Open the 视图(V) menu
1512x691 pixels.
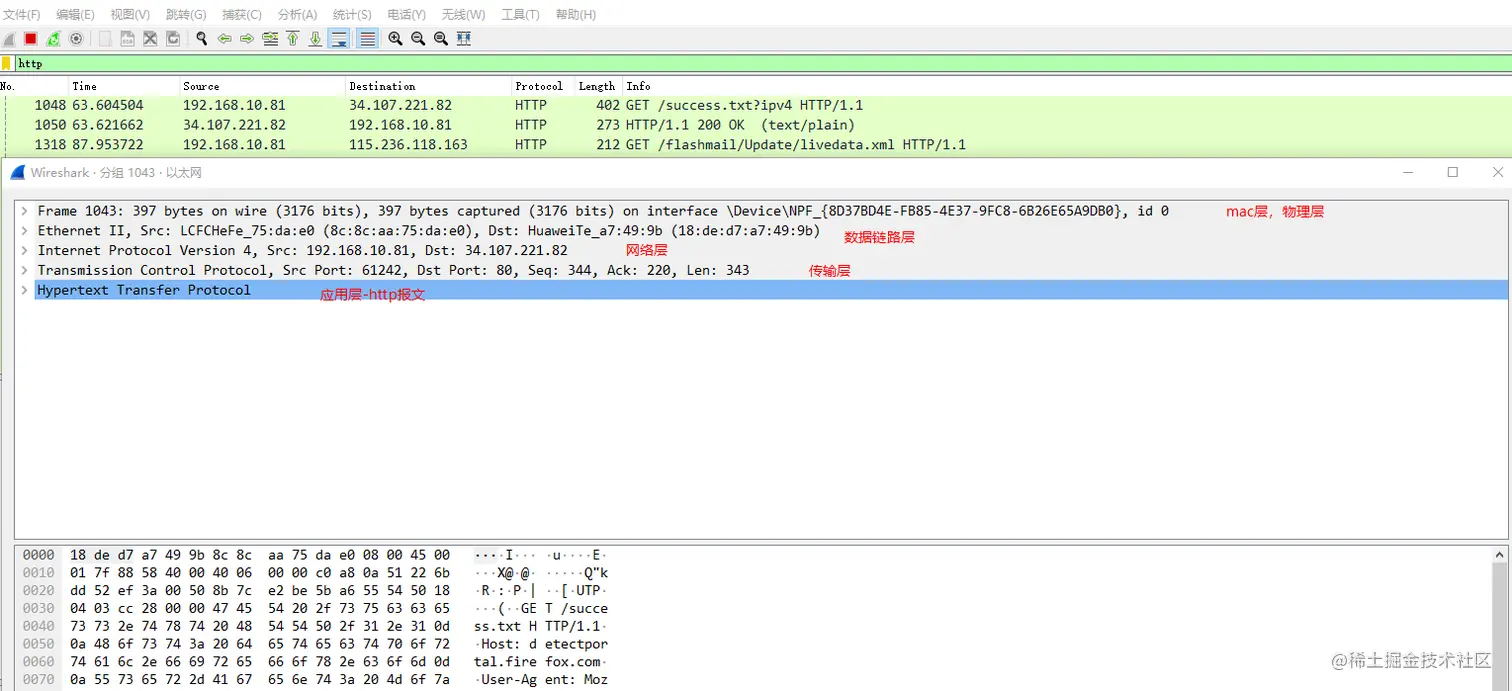point(130,15)
